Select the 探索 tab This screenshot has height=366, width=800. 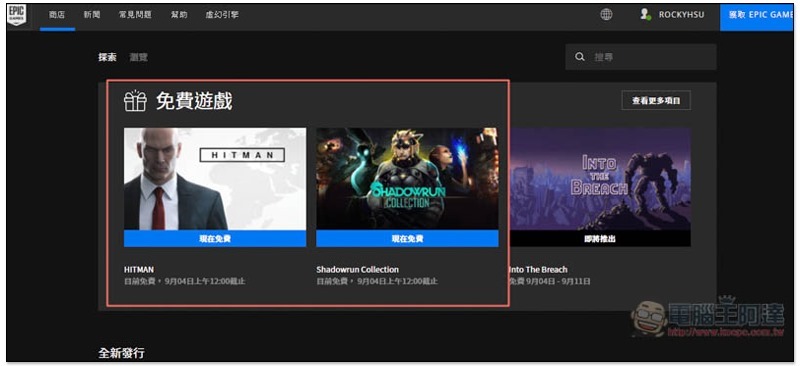tap(107, 57)
